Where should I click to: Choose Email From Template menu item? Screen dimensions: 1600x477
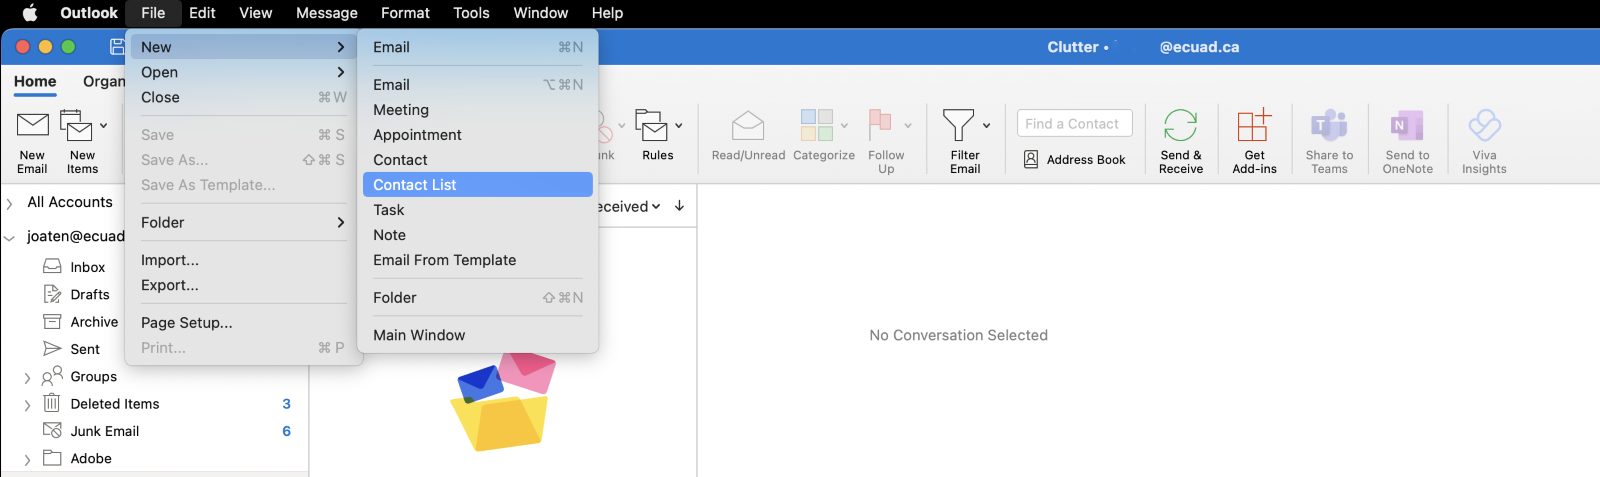[x=445, y=260]
